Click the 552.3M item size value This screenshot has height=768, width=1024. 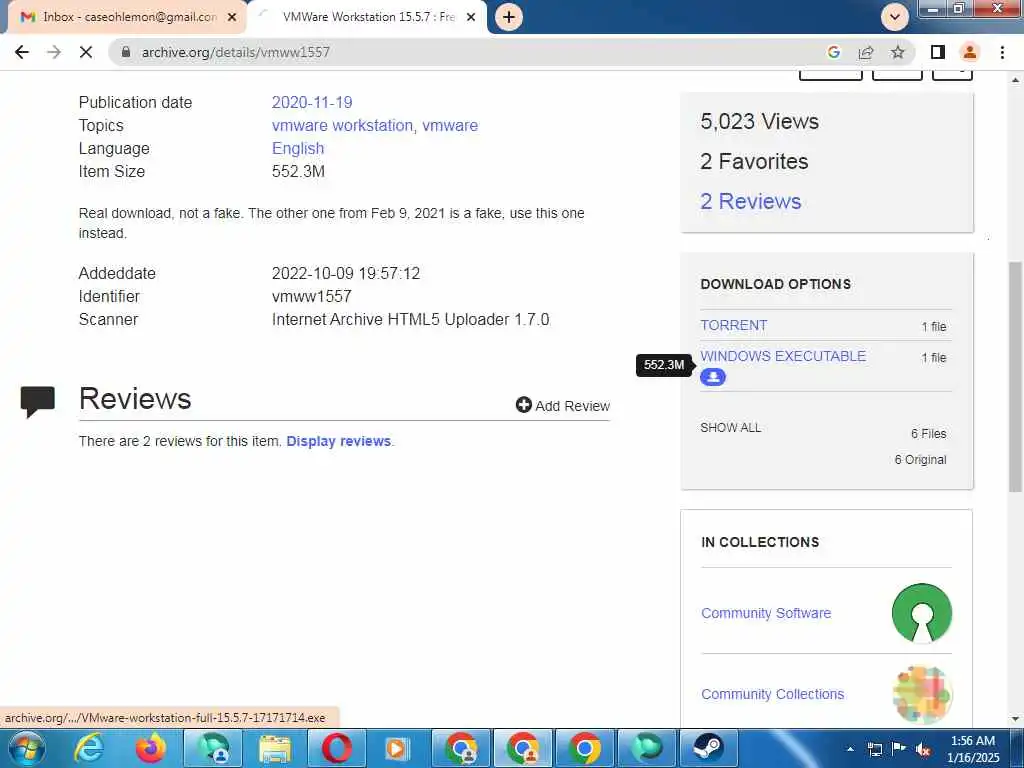pos(298,172)
